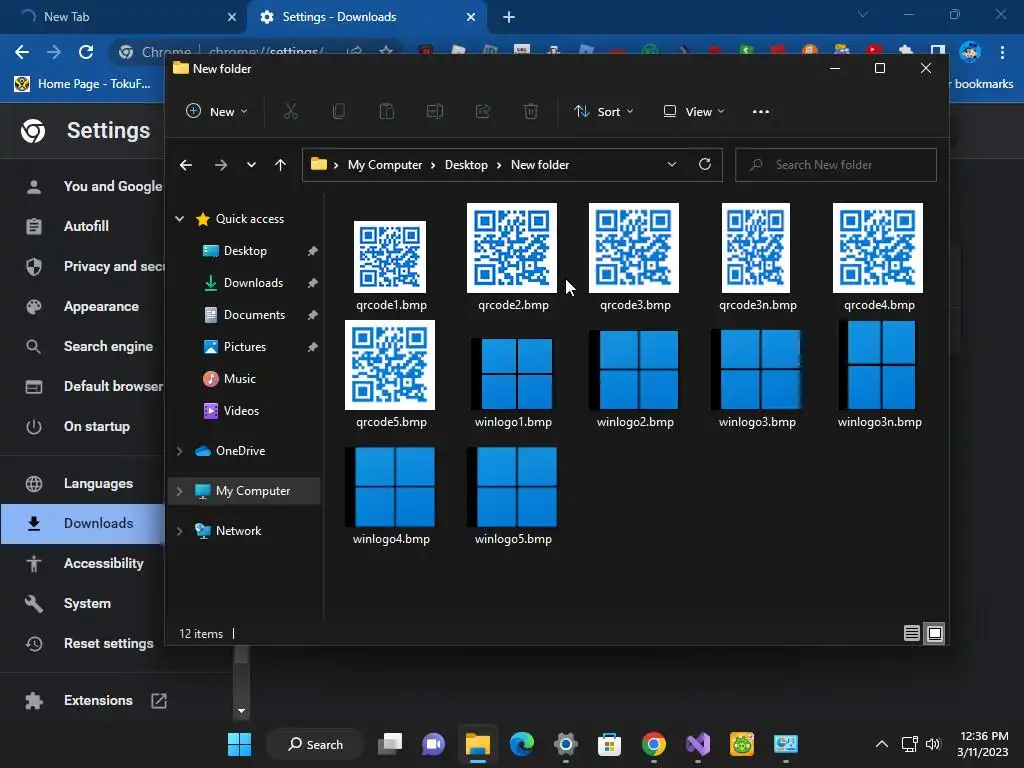Open Home Page - TokuF bookmark
Image resolution: width=1024 pixels, height=768 pixels.
(x=83, y=84)
